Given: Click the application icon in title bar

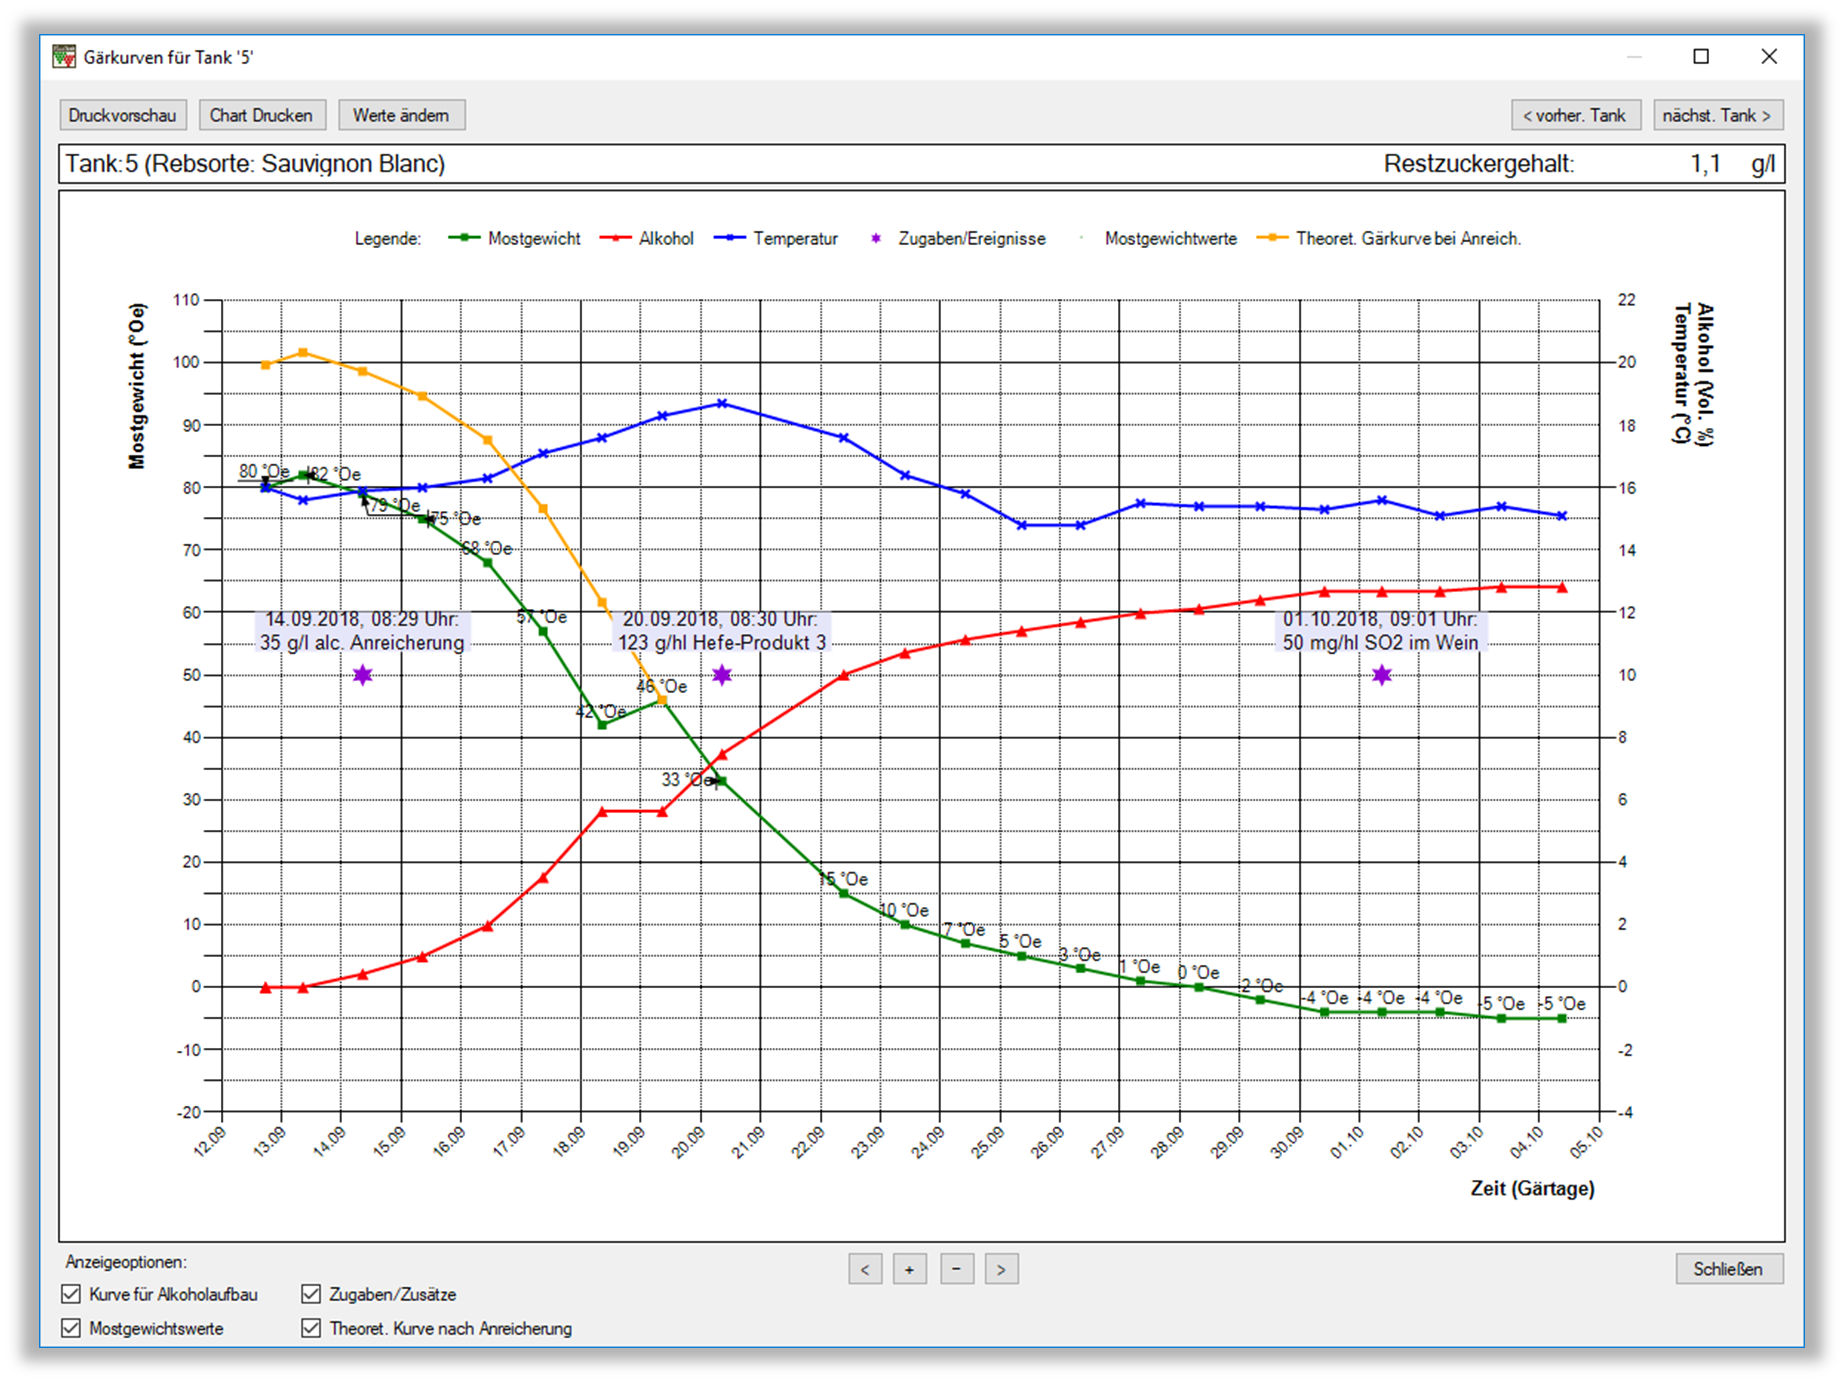Looking at the screenshot, I should click(x=64, y=57).
